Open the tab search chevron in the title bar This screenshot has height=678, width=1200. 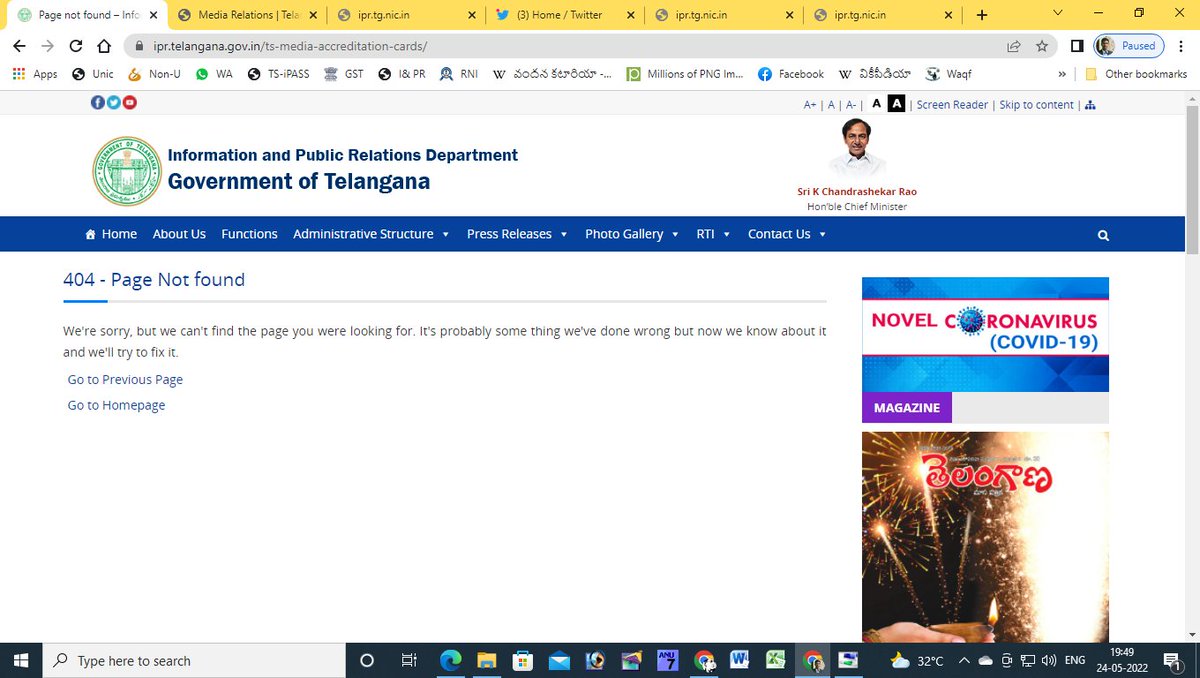(x=1058, y=13)
